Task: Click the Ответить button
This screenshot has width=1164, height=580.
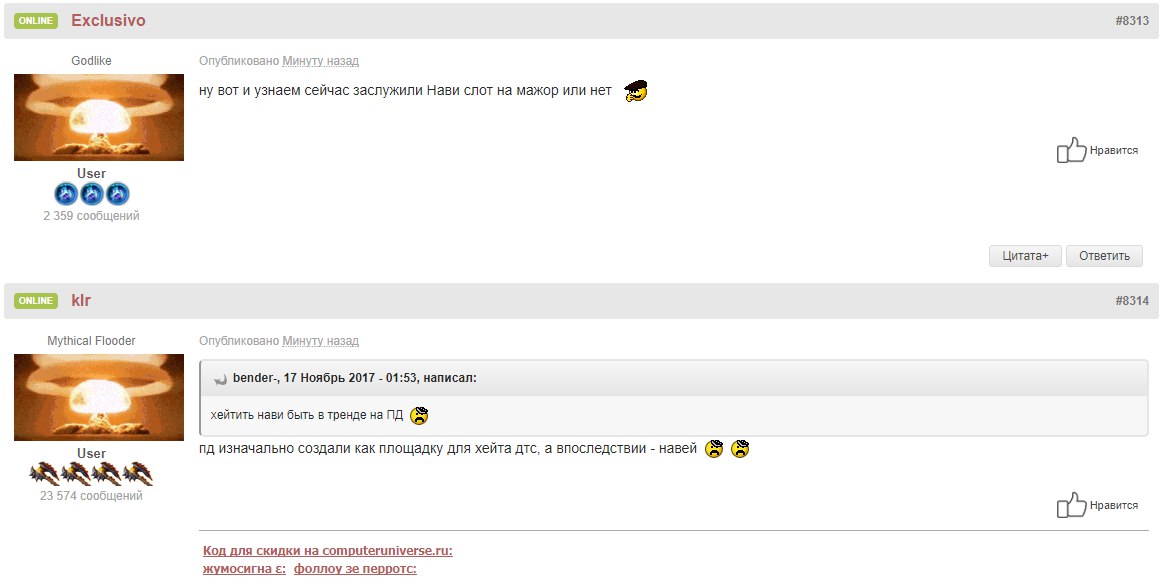Action: point(1105,255)
